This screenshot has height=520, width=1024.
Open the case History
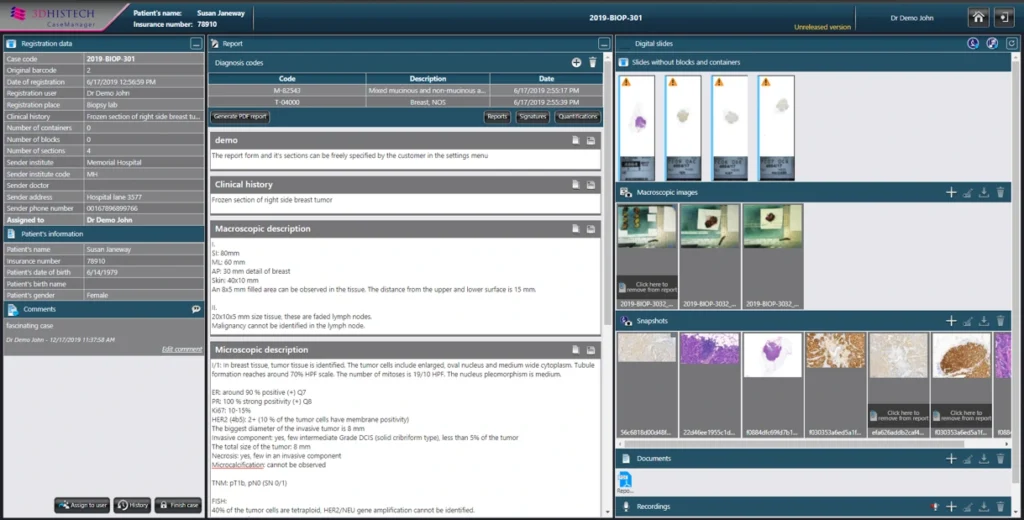coord(133,505)
